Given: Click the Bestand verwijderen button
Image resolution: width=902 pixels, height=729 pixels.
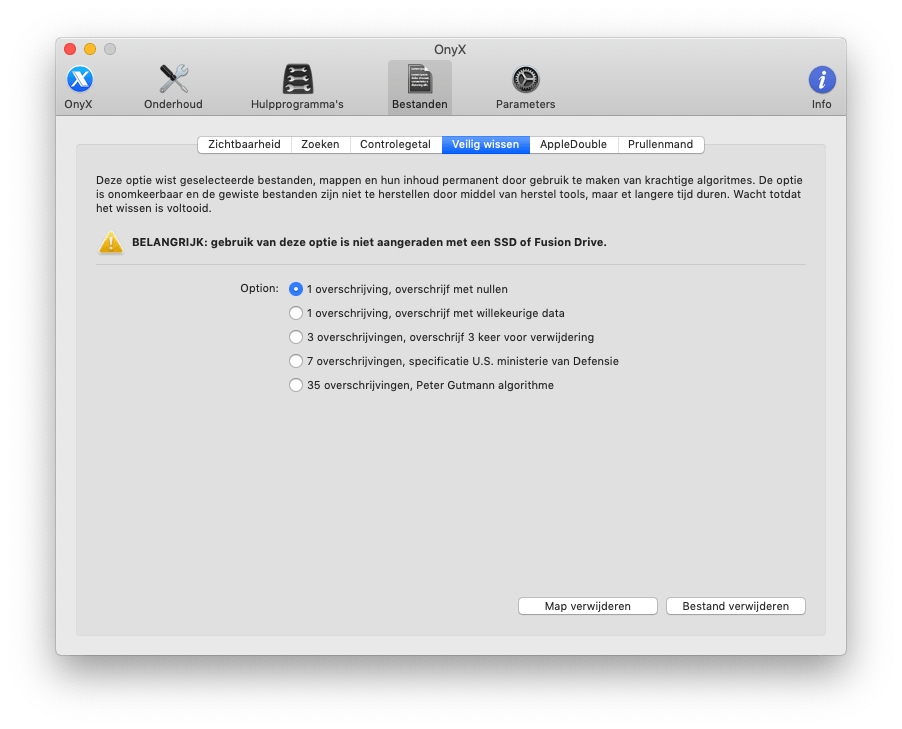Looking at the screenshot, I should (736, 606).
